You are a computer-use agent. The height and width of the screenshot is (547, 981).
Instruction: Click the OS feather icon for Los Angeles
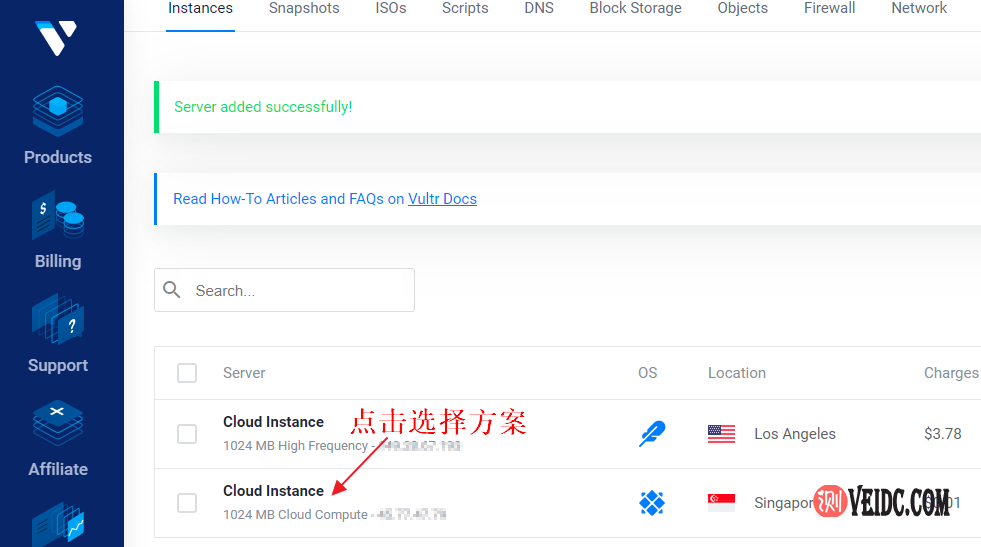coord(652,434)
